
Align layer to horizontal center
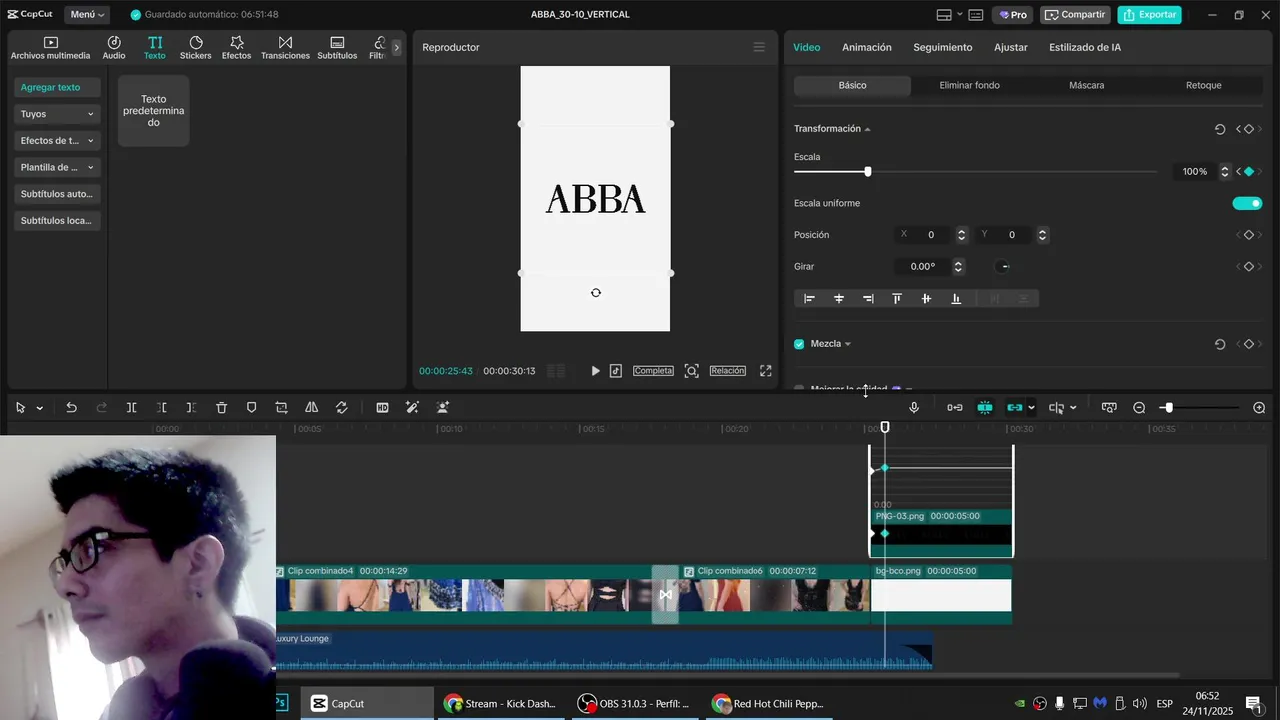pos(839,299)
